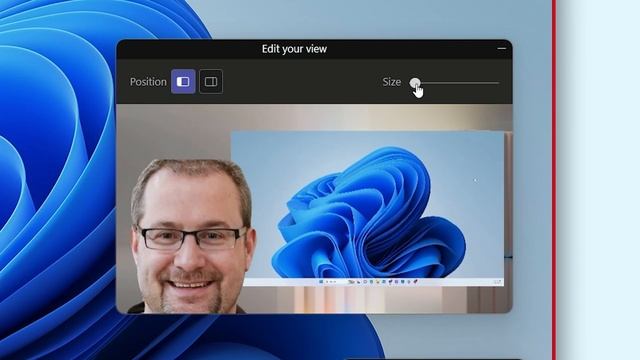640x360 pixels.
Task: Click the Size slider handle
Action: point(415,83)
